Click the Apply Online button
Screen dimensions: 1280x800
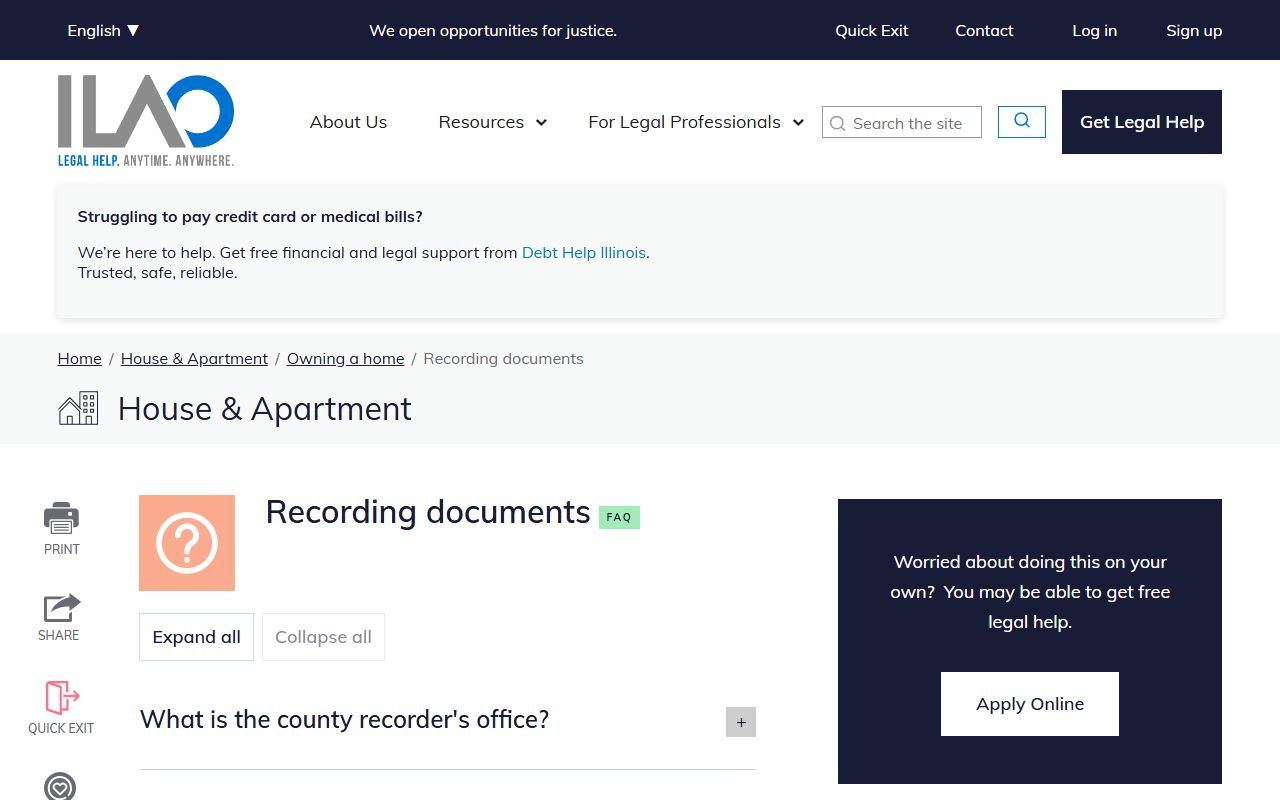(1030, 704)
